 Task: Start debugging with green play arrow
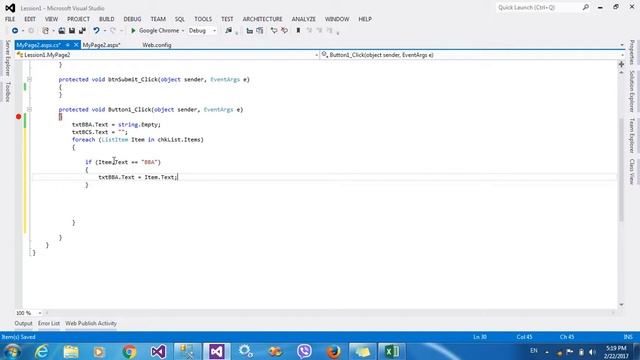(133, 31)
